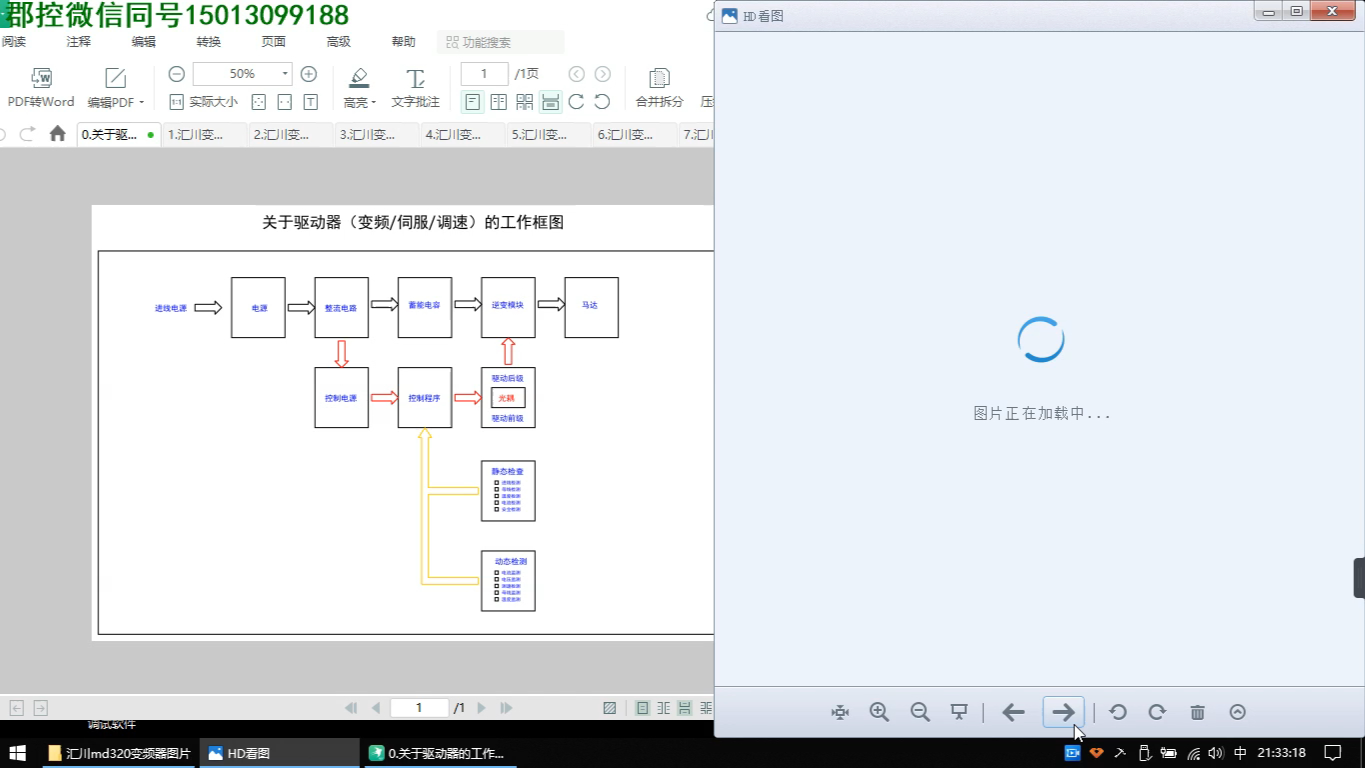
Task: Click the page number input in PDF toolbar
Action: tap(484, 74)
